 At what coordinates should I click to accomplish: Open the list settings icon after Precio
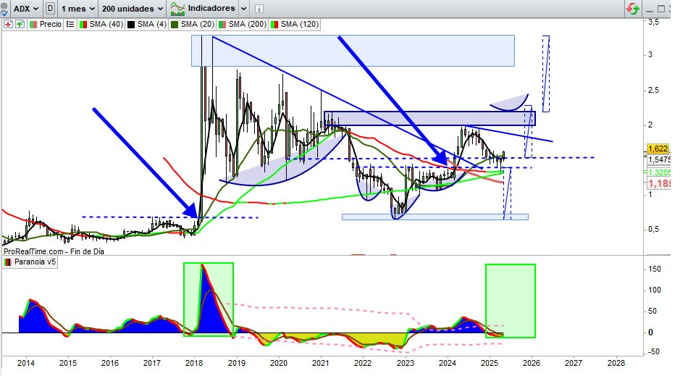point(70,24)
